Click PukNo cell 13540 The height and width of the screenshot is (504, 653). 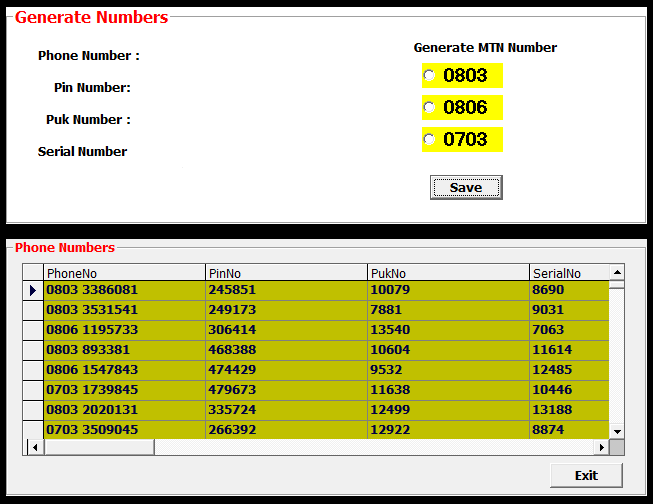(449, 330)
